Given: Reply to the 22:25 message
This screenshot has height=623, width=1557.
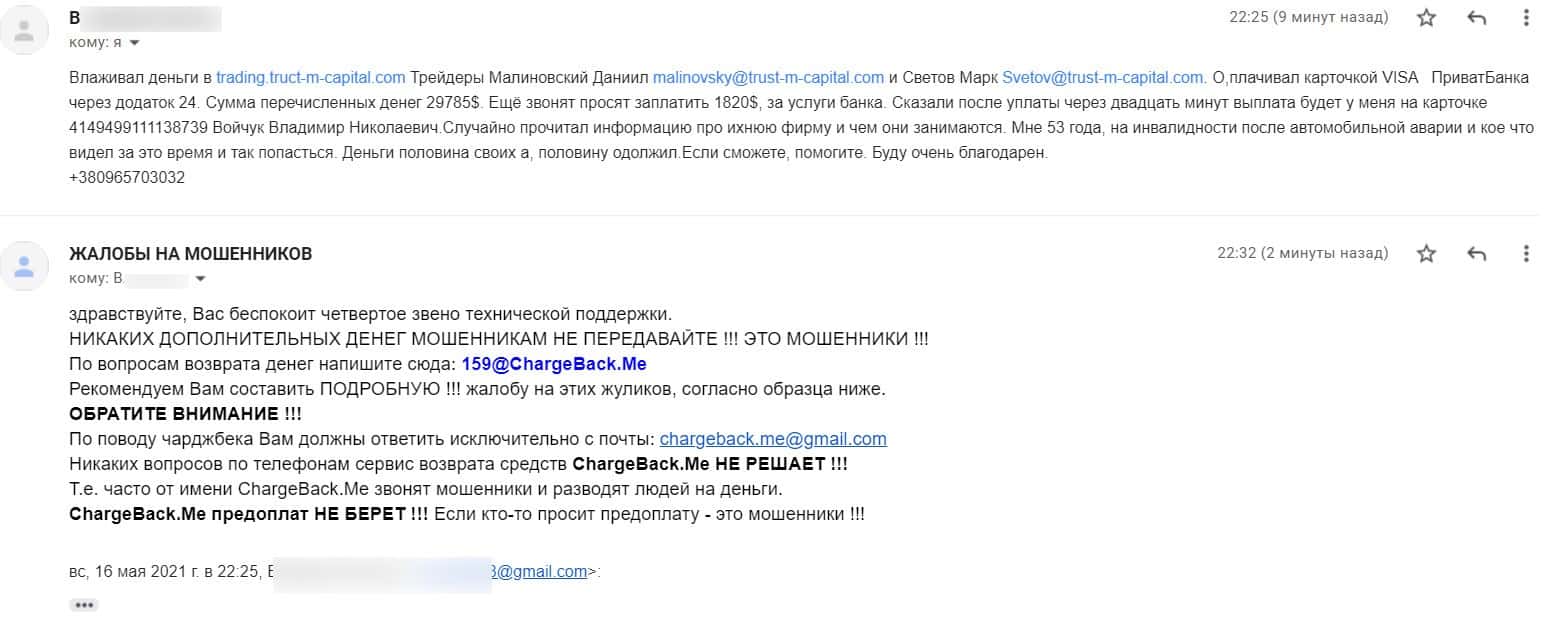Looking at the screenshot, I should (x=1476, y=18).
